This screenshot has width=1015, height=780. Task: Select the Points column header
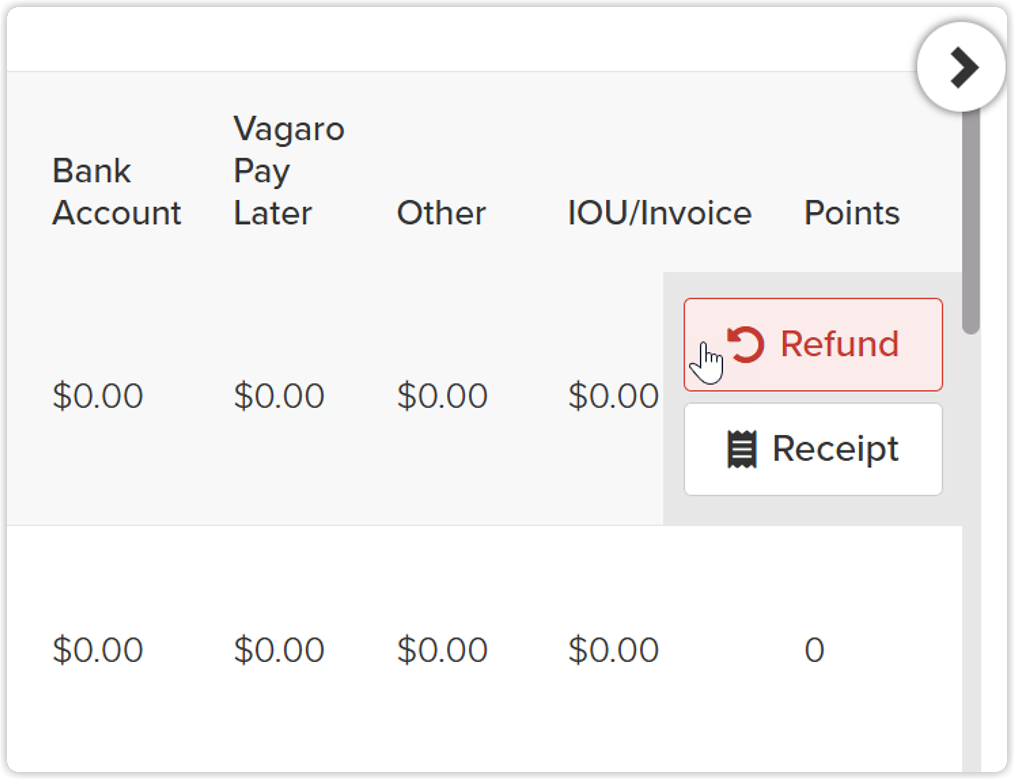(x=852, y=213)
